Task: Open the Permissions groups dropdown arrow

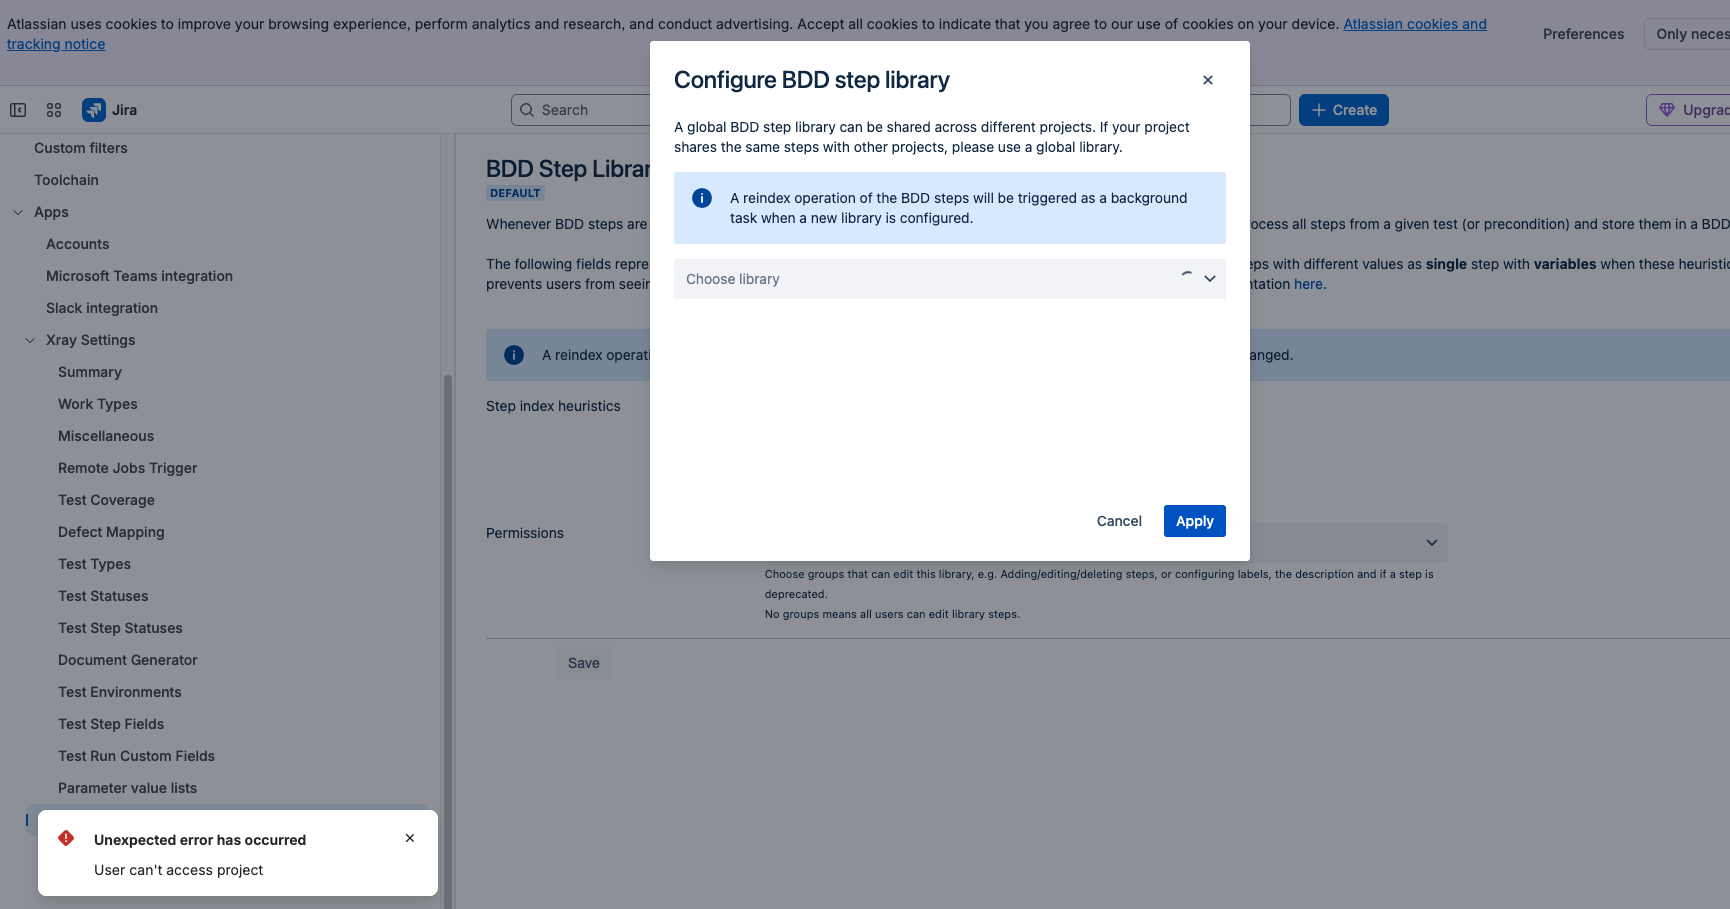Action: point(1431,543)
